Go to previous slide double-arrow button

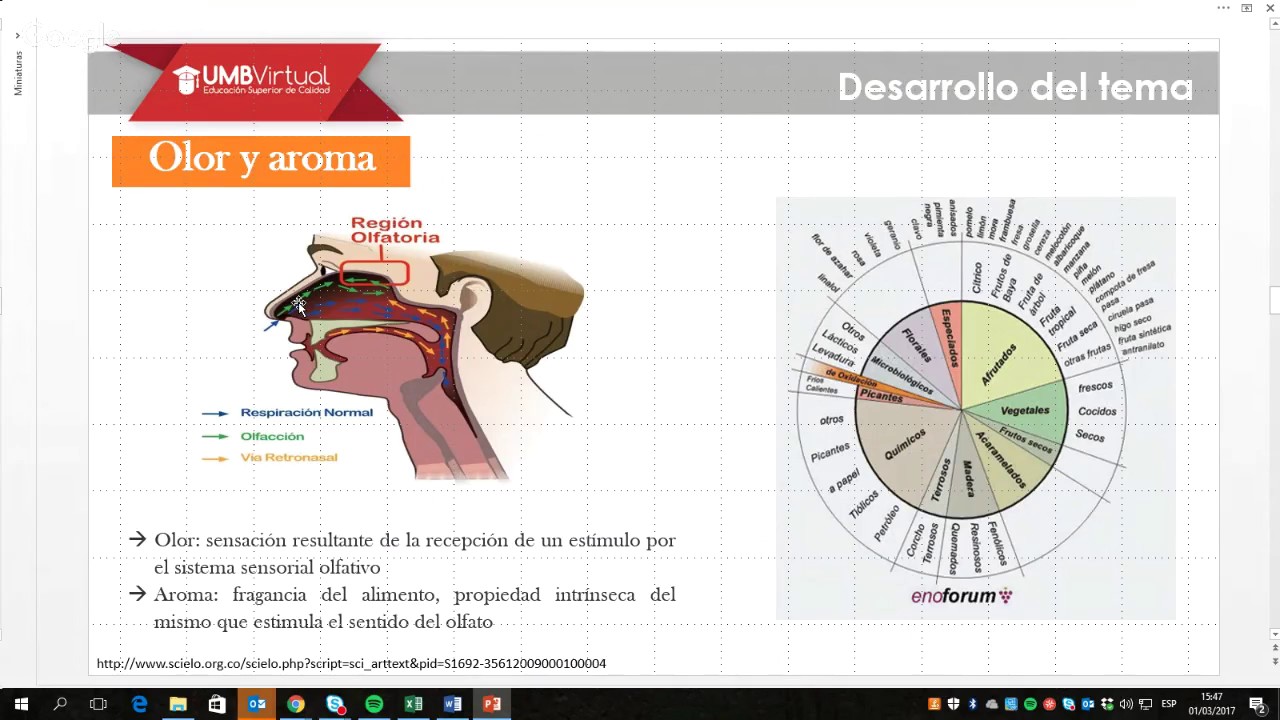point(1274,648)
